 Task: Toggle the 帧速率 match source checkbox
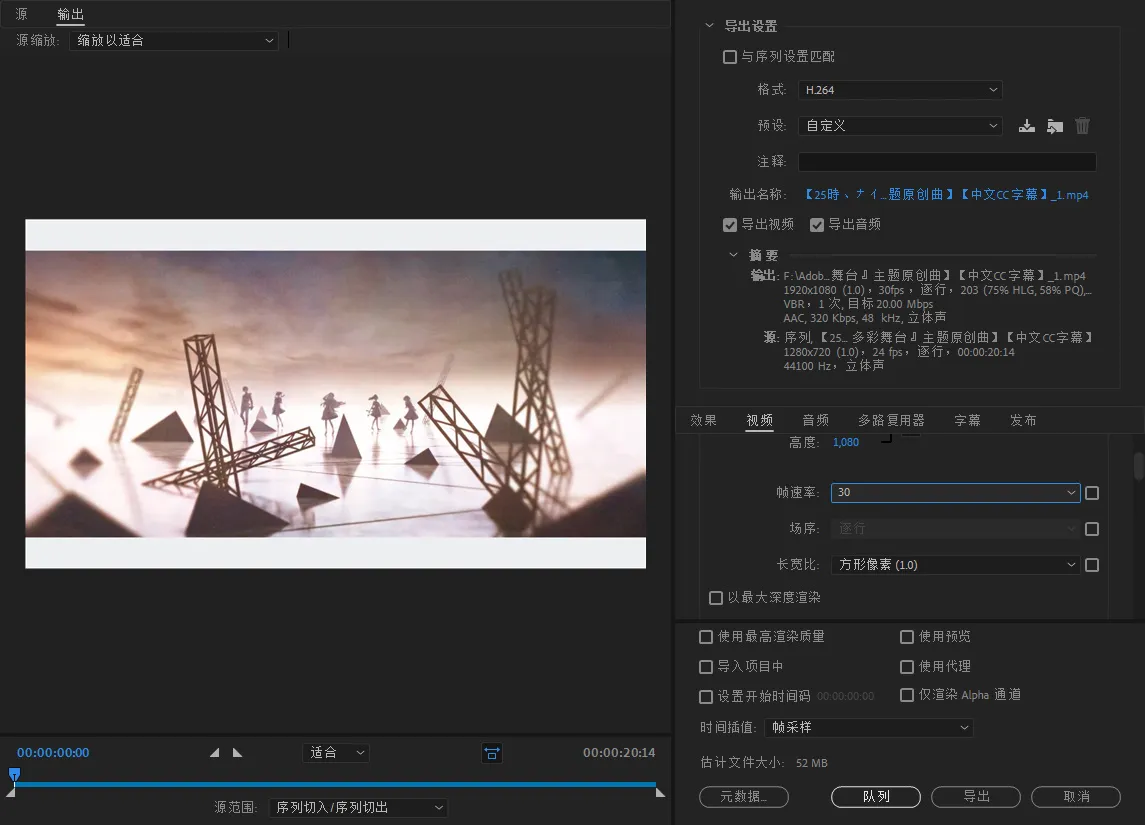click(1092, 493)
